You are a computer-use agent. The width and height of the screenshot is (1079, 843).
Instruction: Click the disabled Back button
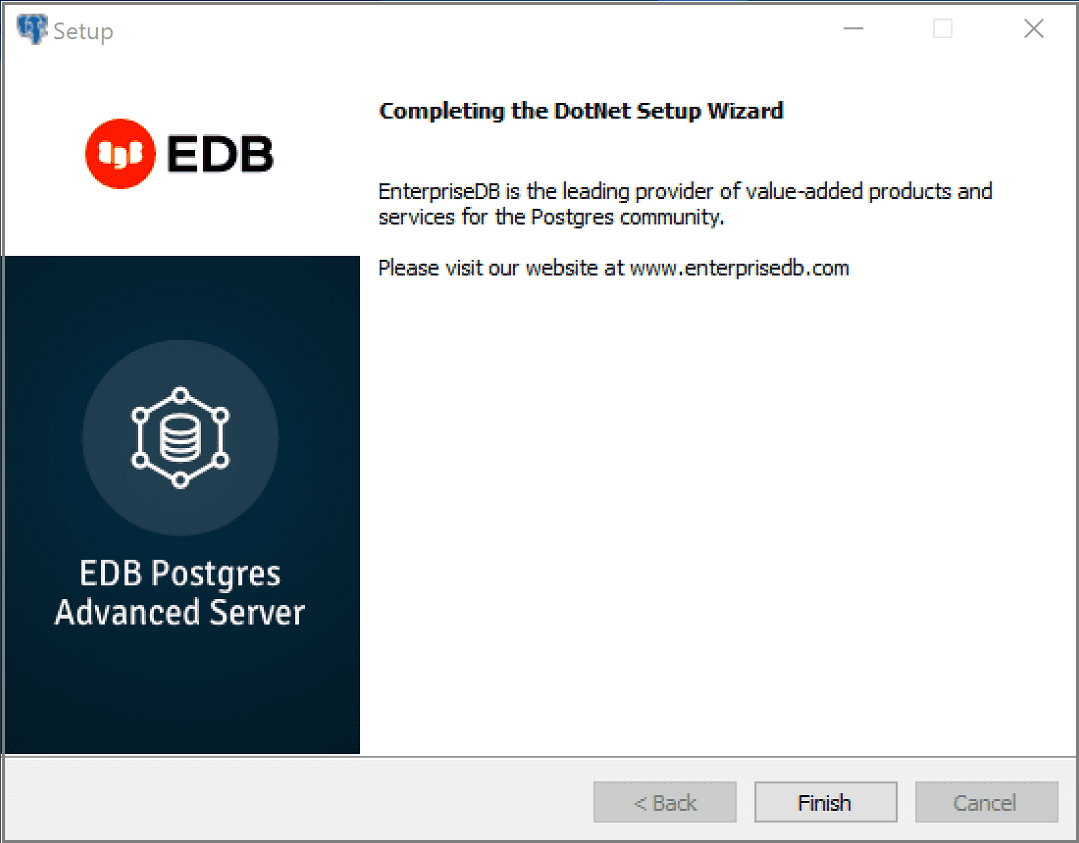click(665, 803)
